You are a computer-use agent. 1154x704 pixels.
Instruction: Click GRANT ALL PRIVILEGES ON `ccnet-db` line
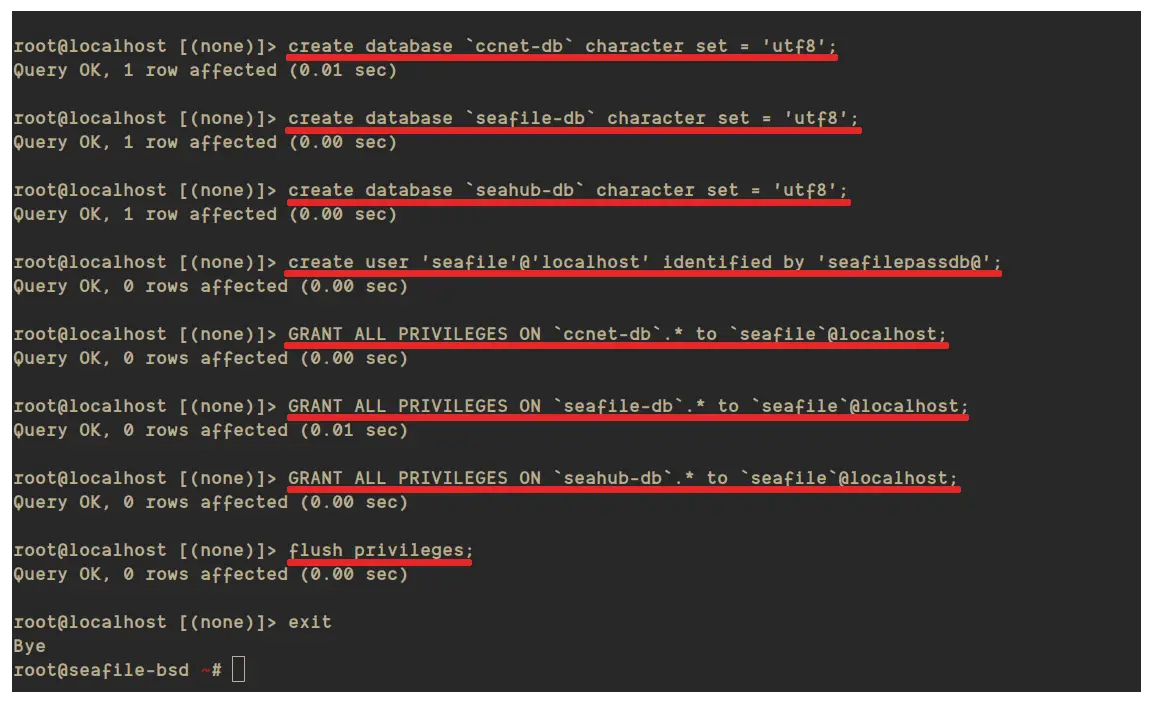(617, 335)
